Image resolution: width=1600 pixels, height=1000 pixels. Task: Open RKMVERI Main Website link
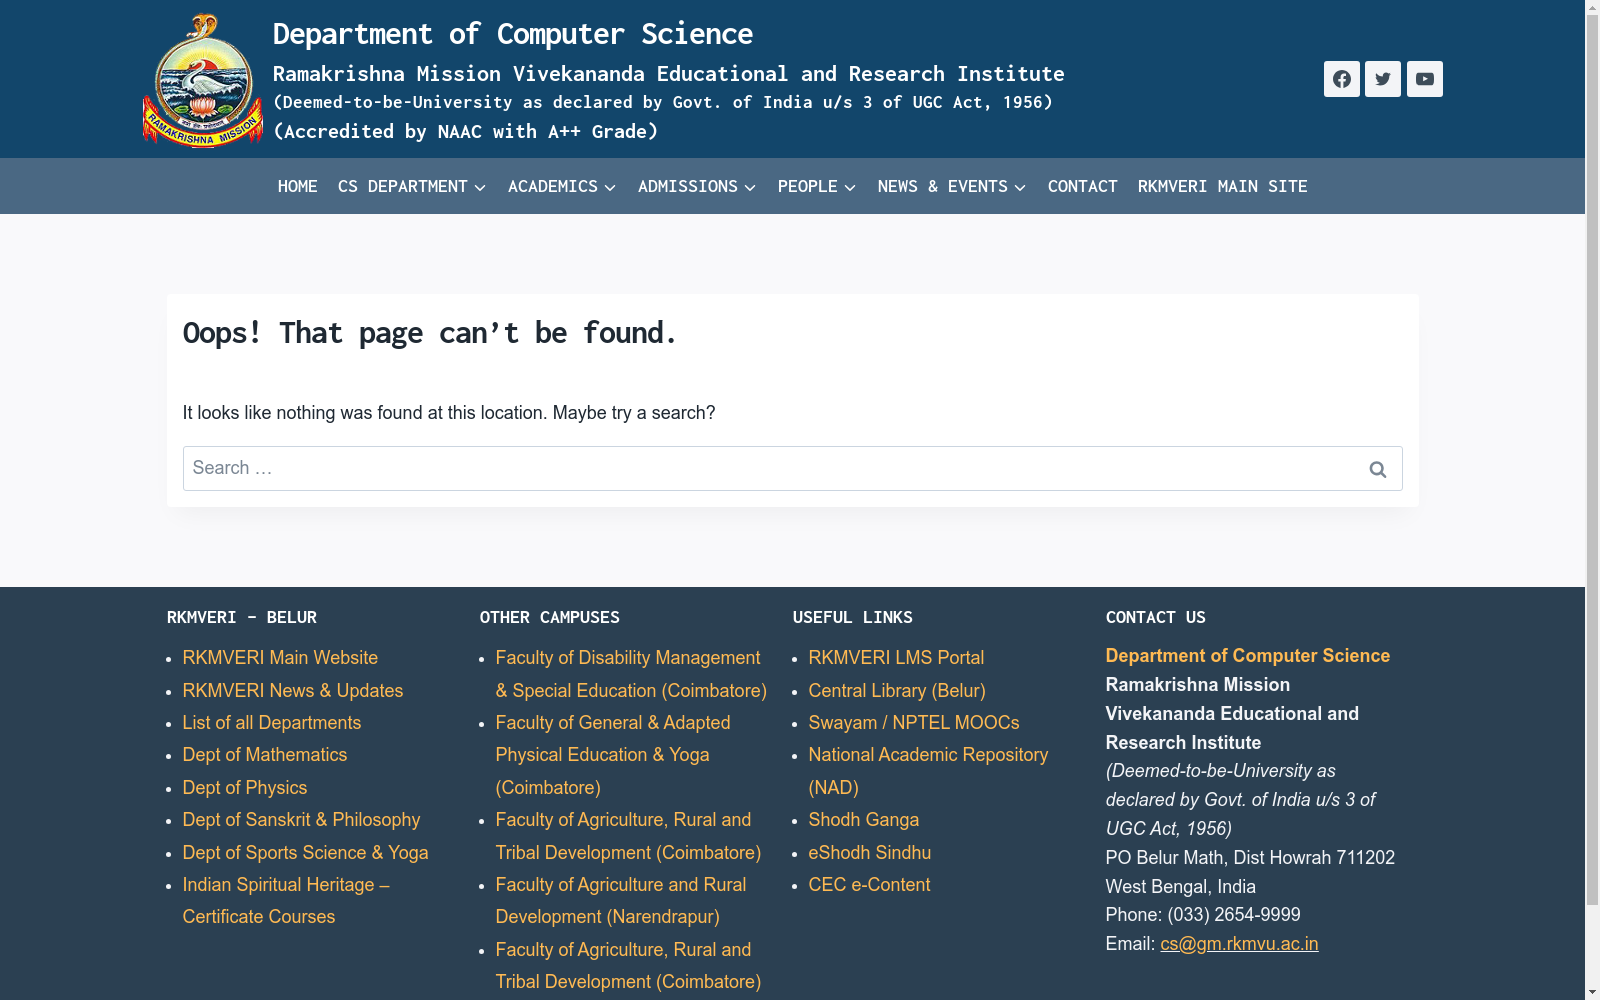pyautogui.click(x=280, y=658)
